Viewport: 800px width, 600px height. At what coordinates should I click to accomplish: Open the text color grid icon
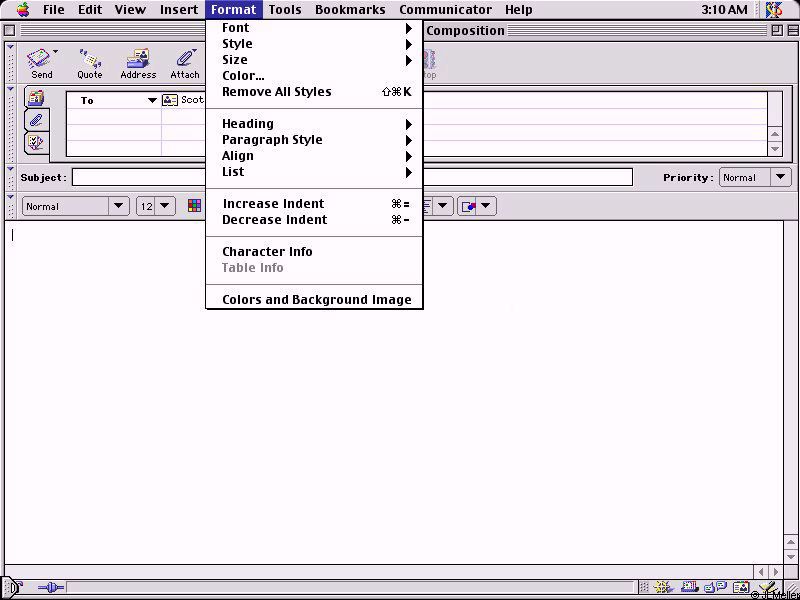194,206
